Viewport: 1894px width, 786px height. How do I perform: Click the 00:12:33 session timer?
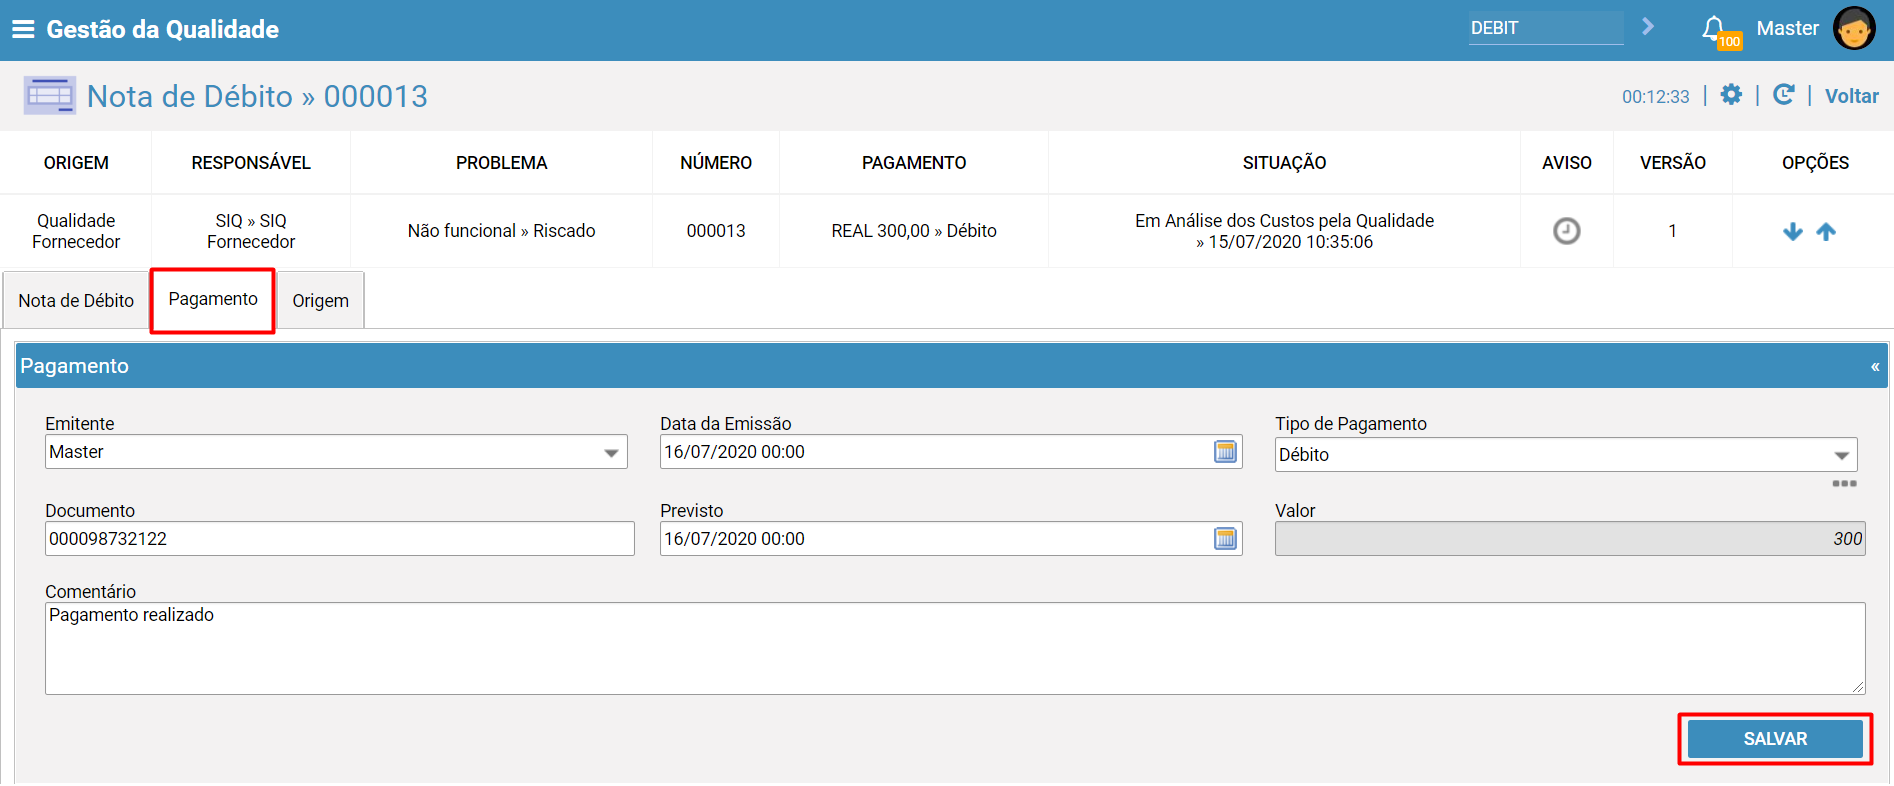[x=1655, y=97]
